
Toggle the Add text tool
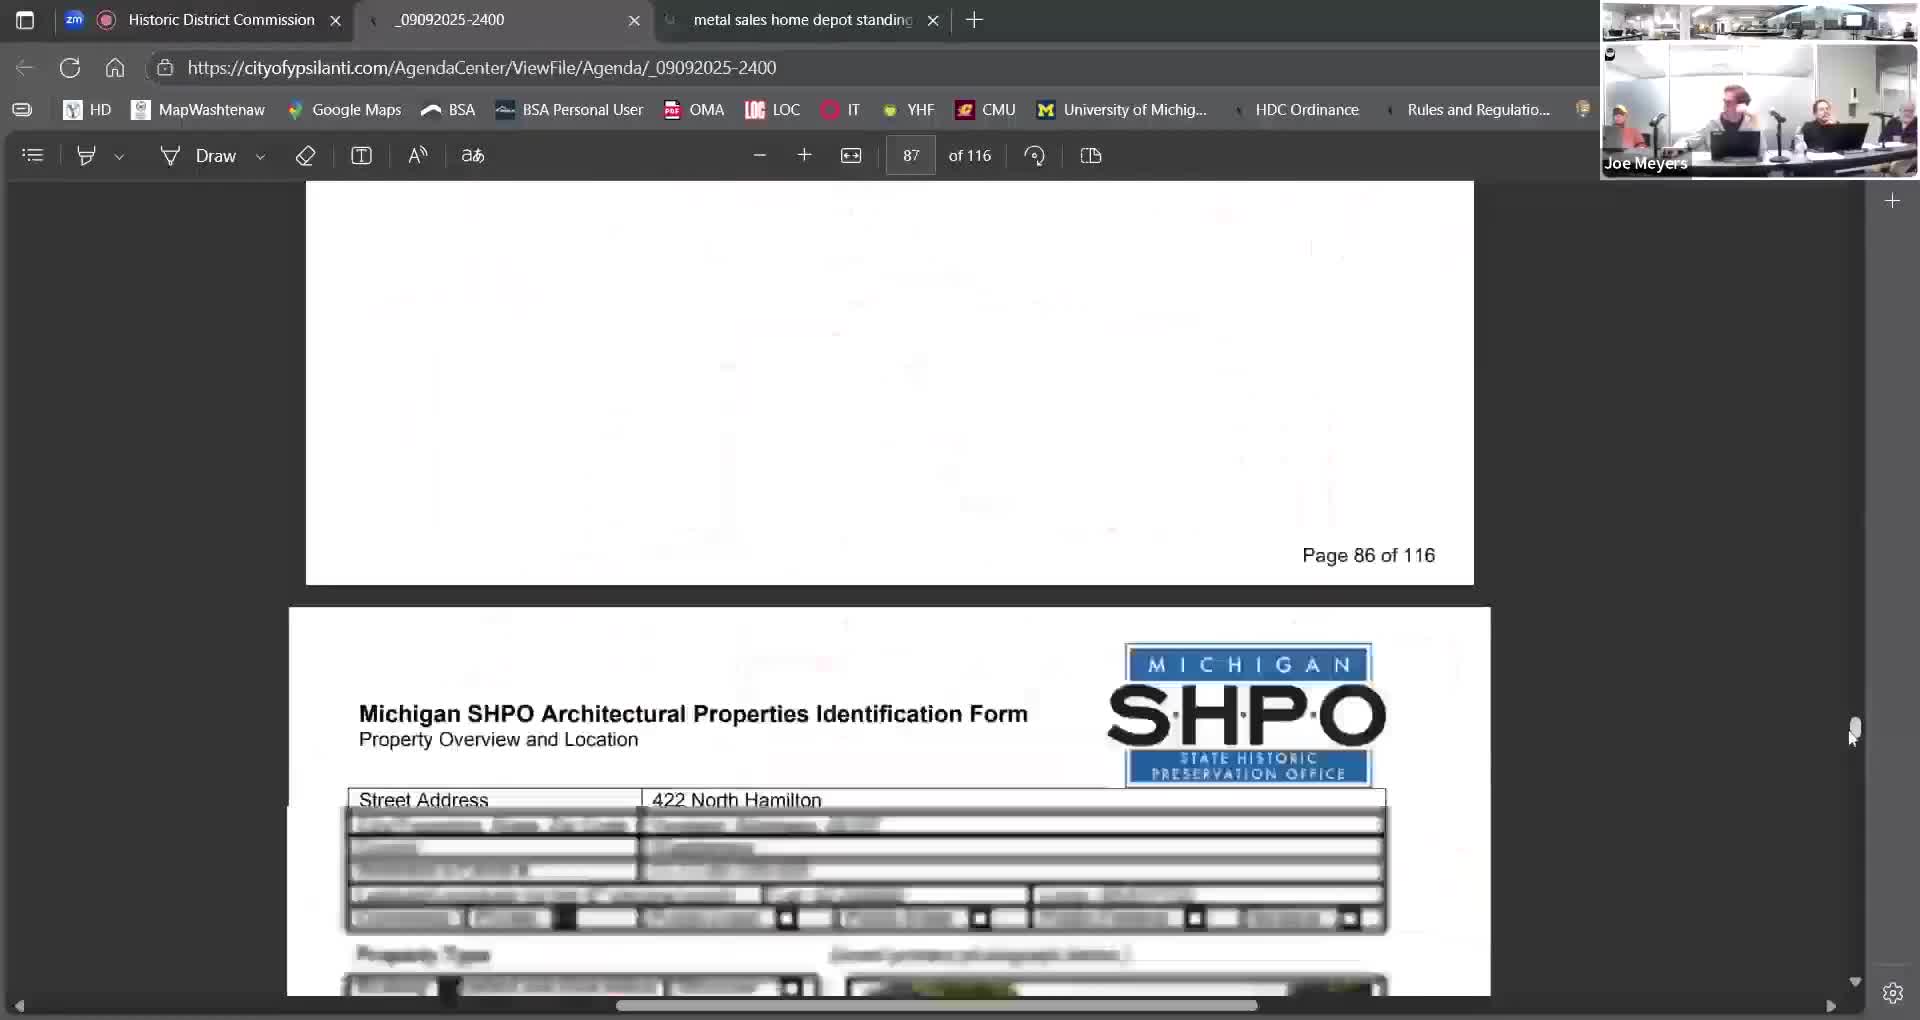[x=361, y=156]
